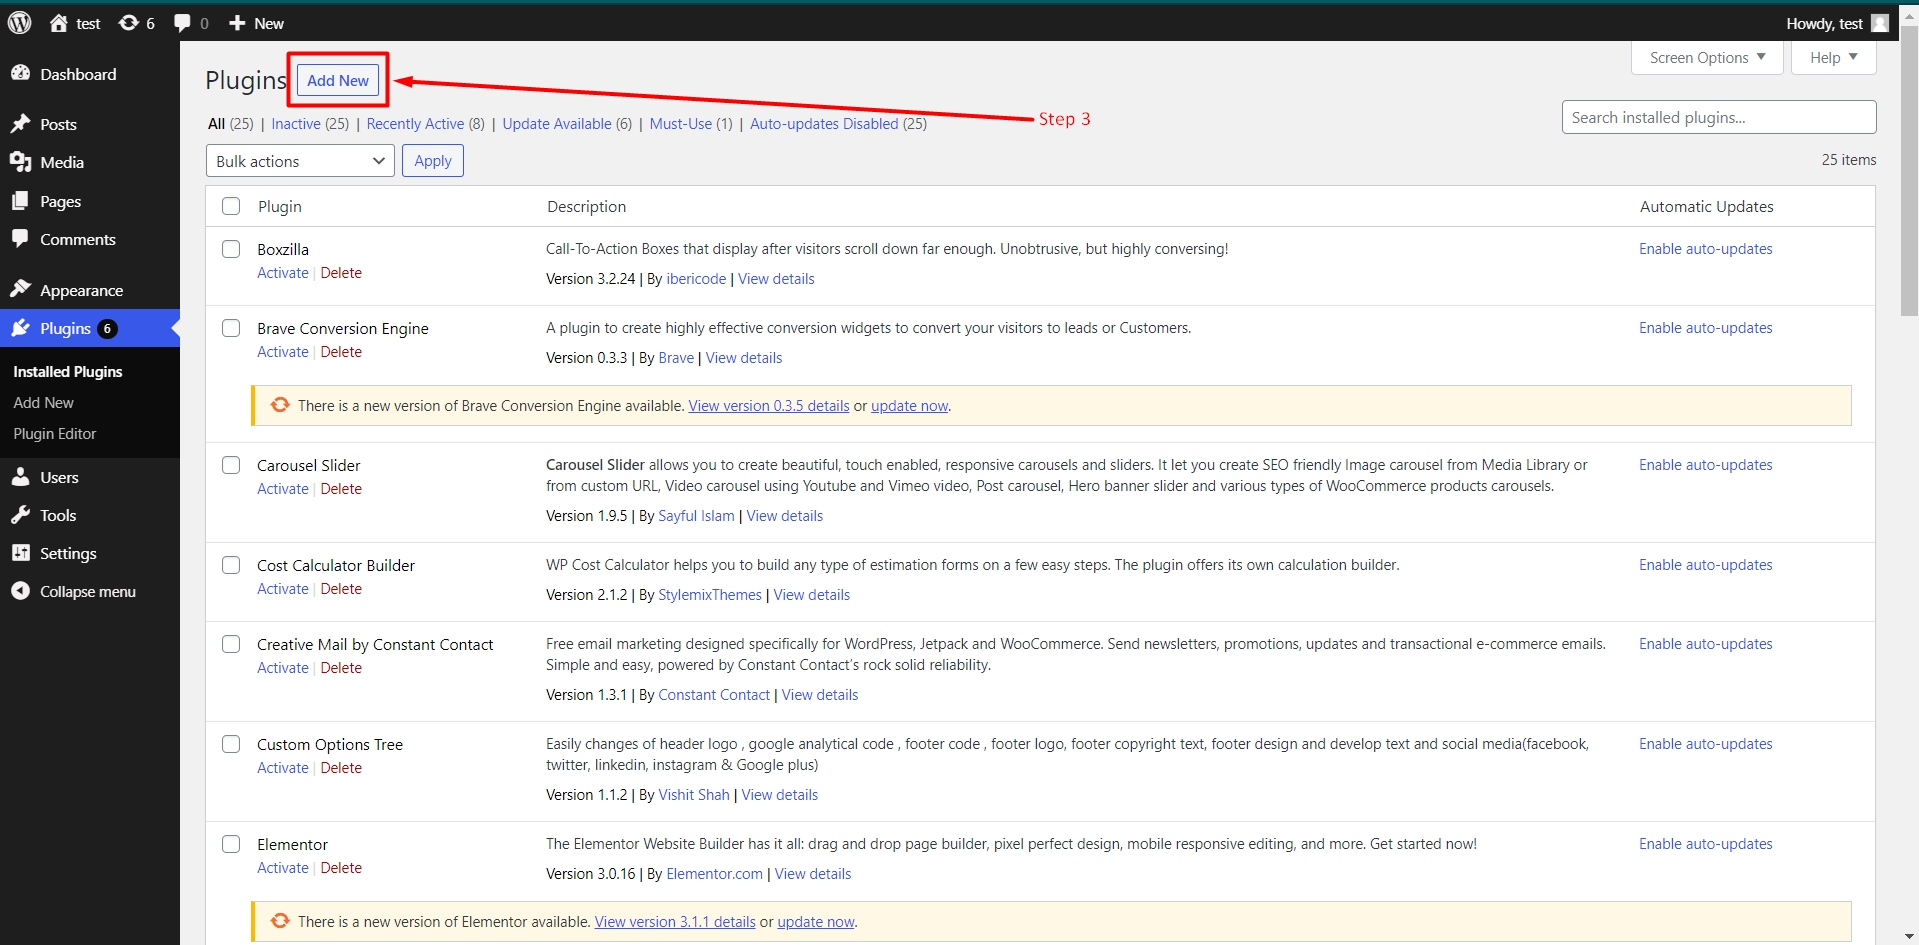1919x945 pixels.
Task: Check the Elementor plugin checkbox
Action: [231, 844]
